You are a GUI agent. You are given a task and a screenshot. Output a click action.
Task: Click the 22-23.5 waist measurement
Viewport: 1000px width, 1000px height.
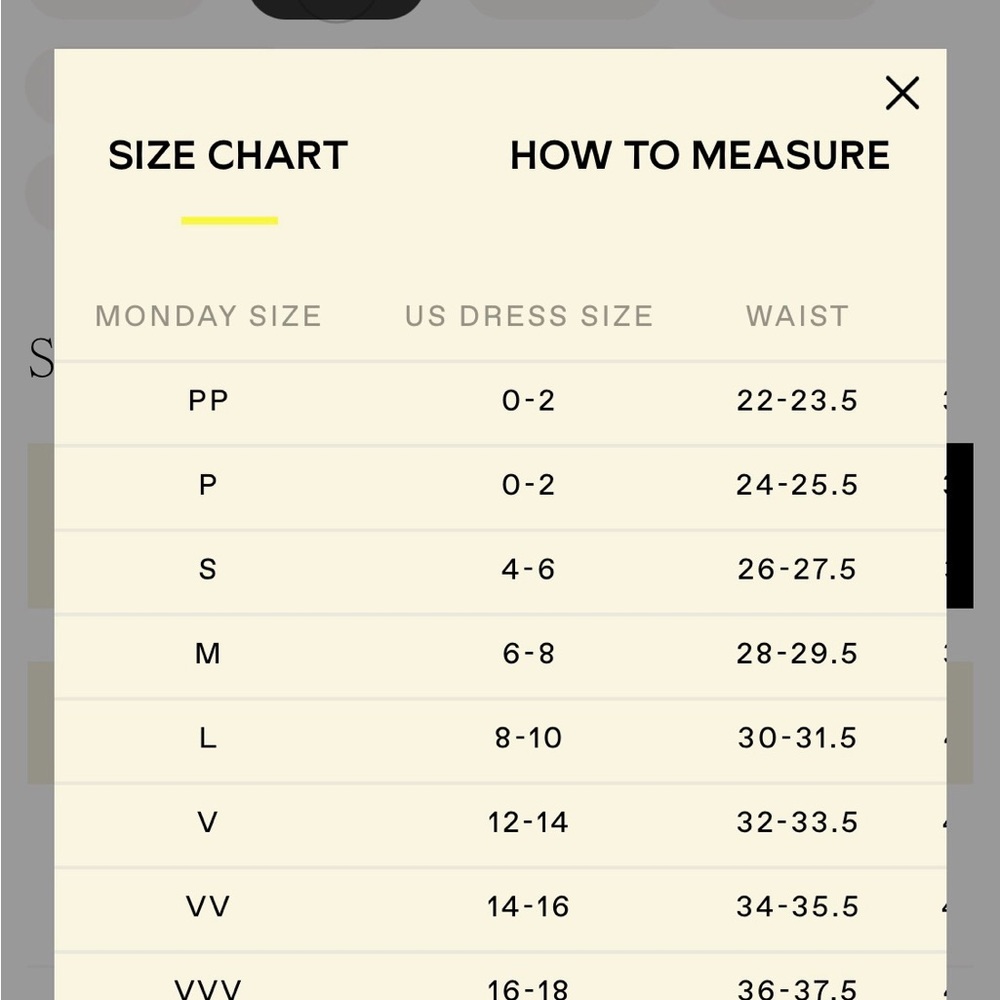[x=797, y=401]
